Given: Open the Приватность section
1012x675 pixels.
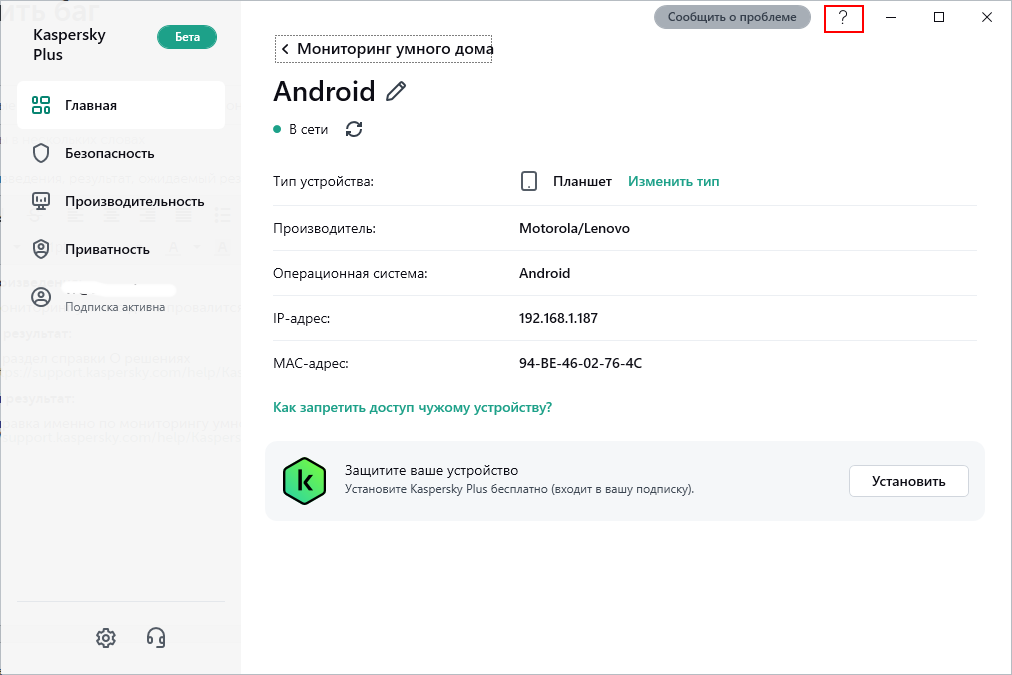Looking at the screenshot, I should click(x=121, y=249).
